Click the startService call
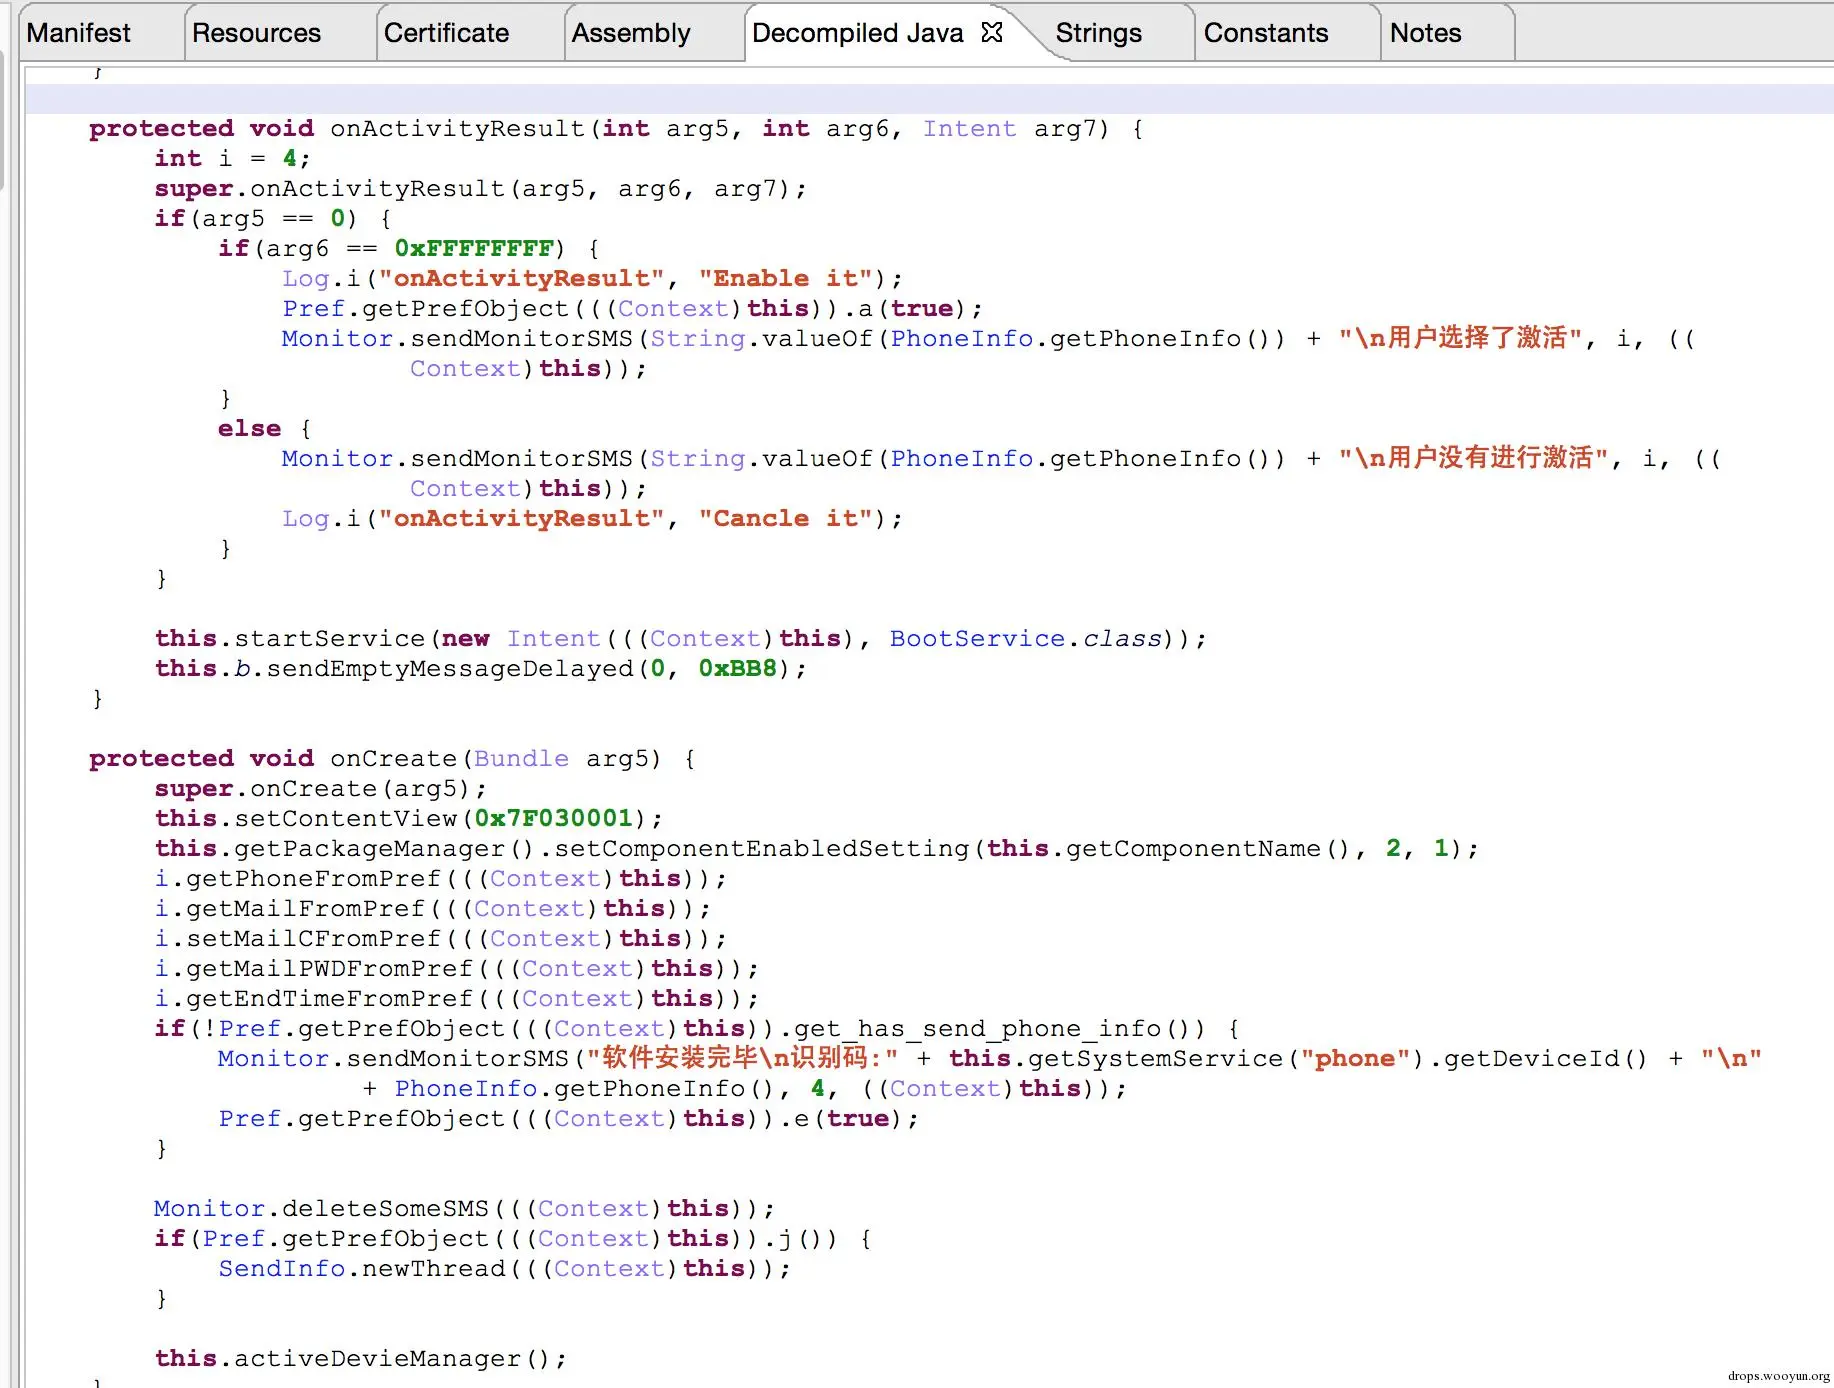 (329, 639)
